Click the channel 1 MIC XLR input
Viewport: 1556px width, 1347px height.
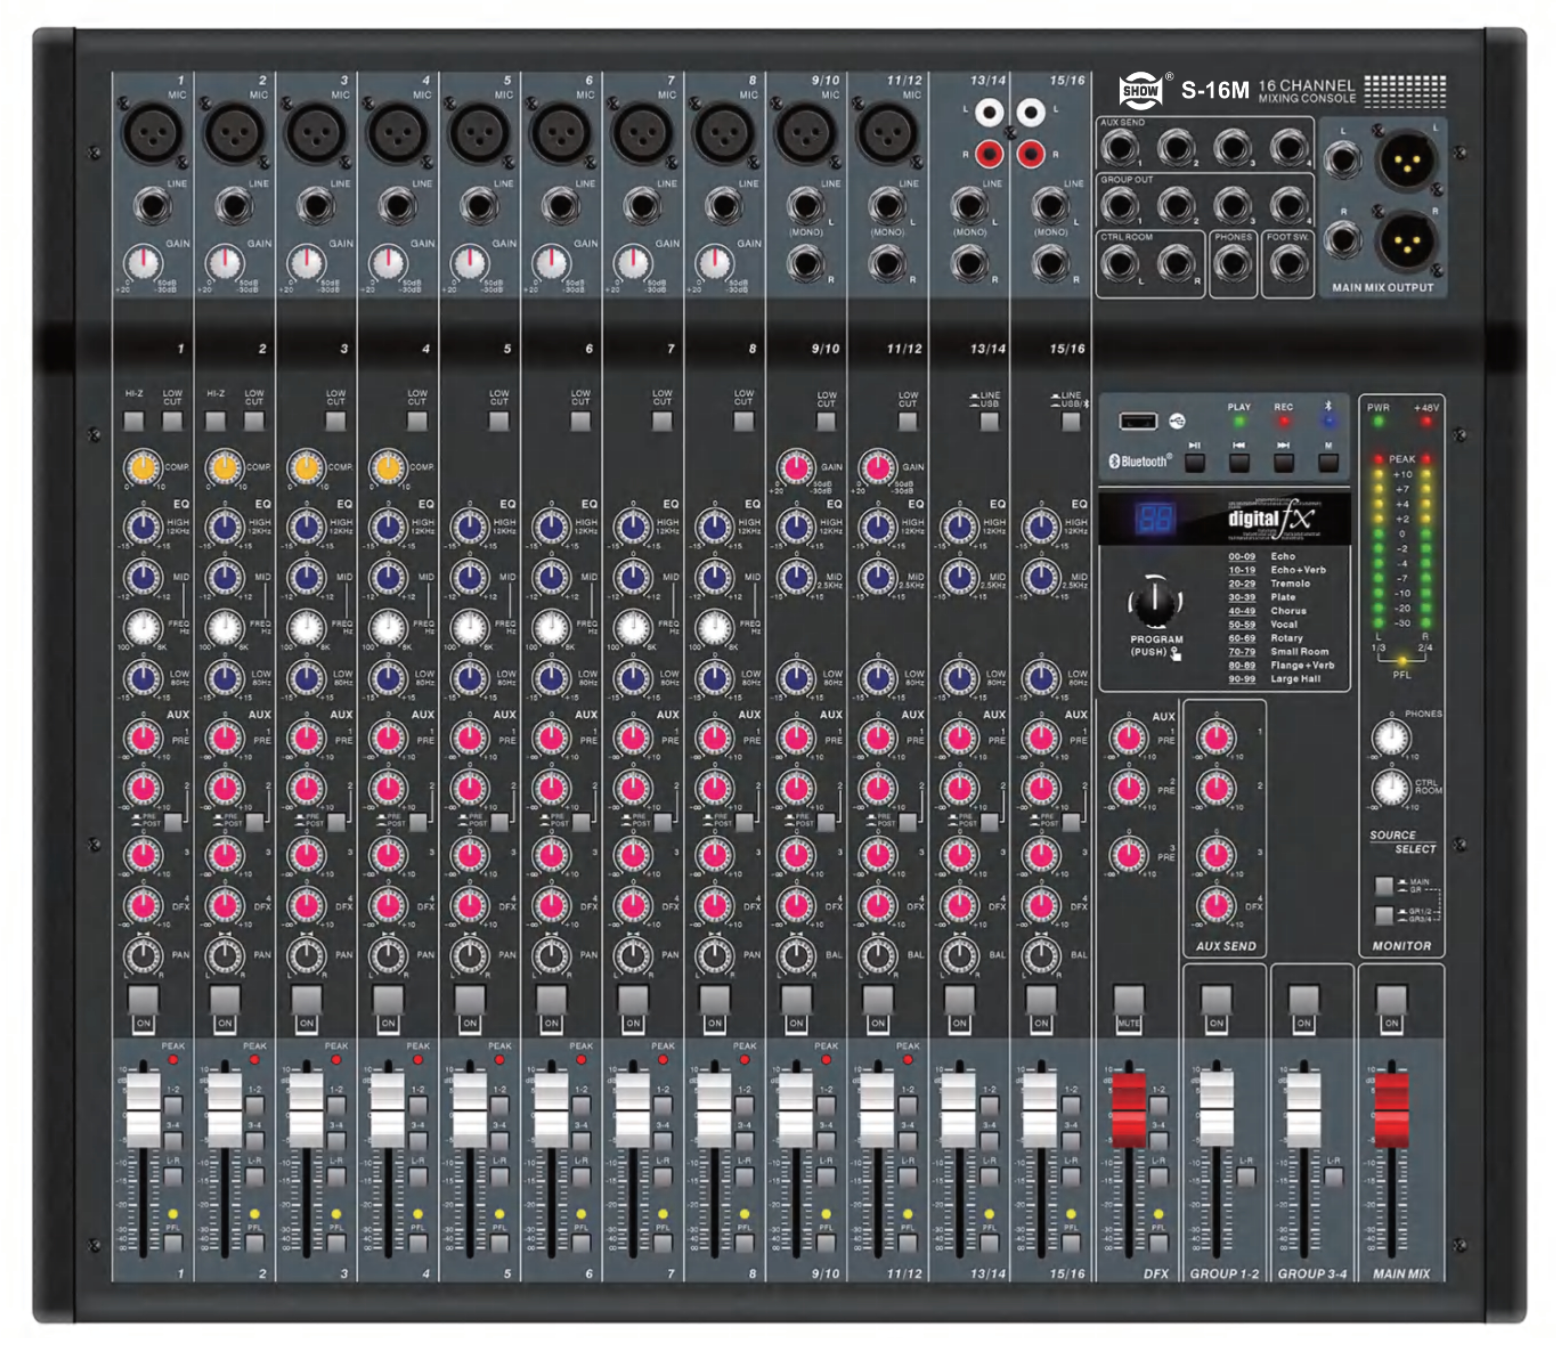tap(152, 134)
